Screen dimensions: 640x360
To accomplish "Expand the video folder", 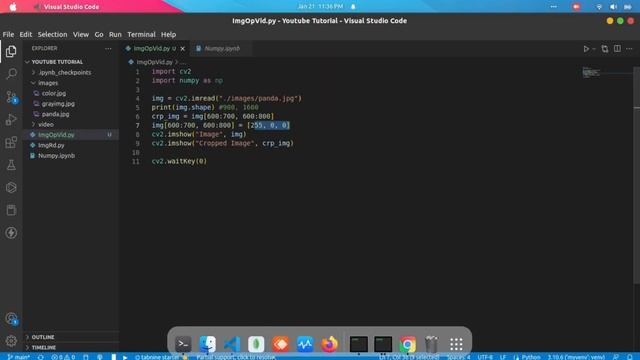I will point(71,124).
